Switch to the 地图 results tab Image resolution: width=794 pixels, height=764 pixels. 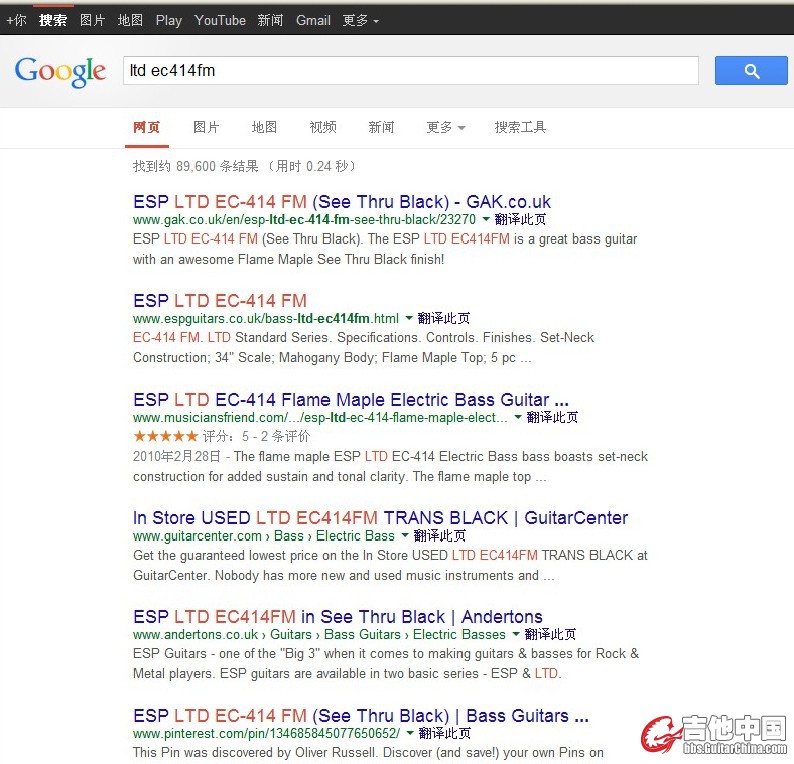click(264, 127)
